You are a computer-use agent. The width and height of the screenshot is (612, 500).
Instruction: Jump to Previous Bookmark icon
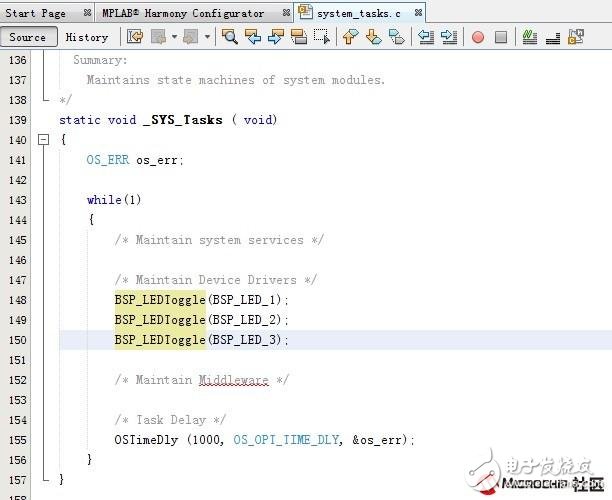click(350, 37)
